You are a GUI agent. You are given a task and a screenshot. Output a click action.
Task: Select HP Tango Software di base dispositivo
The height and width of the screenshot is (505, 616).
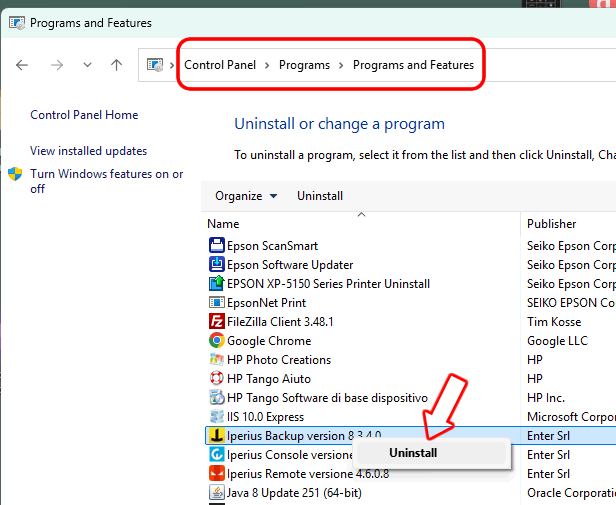point(327,398)
